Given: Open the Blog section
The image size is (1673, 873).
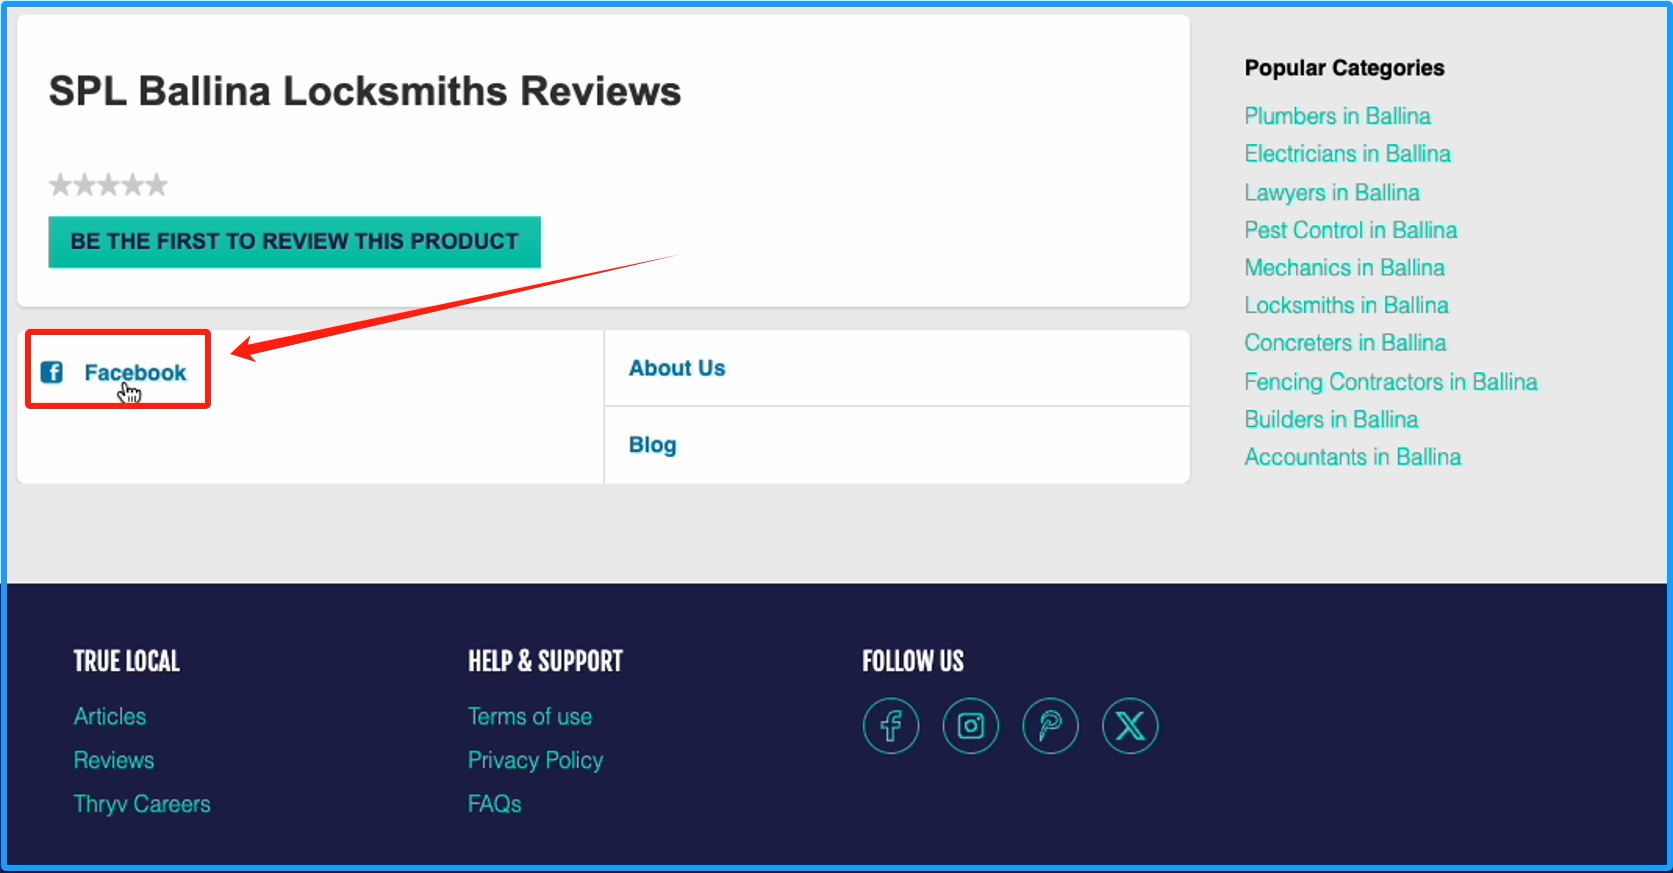Looking at the screenshot, I should click(x=652, y=445).
